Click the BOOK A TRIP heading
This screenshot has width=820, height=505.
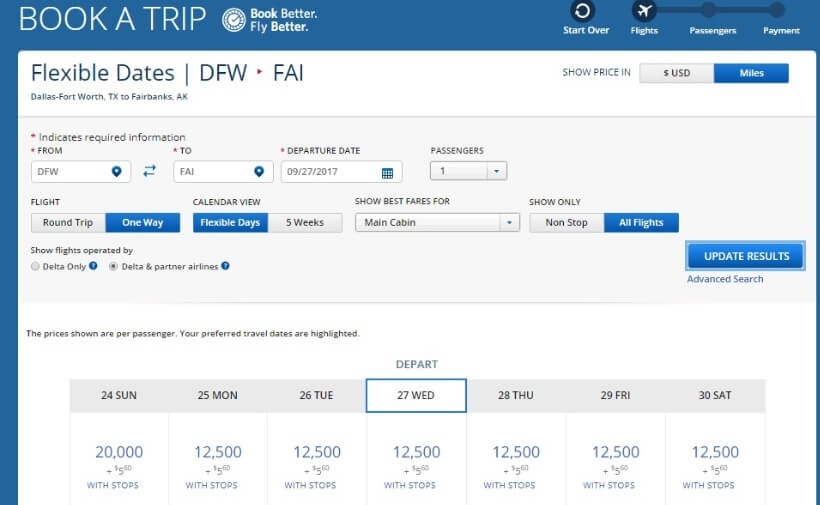tap(112, 19)
